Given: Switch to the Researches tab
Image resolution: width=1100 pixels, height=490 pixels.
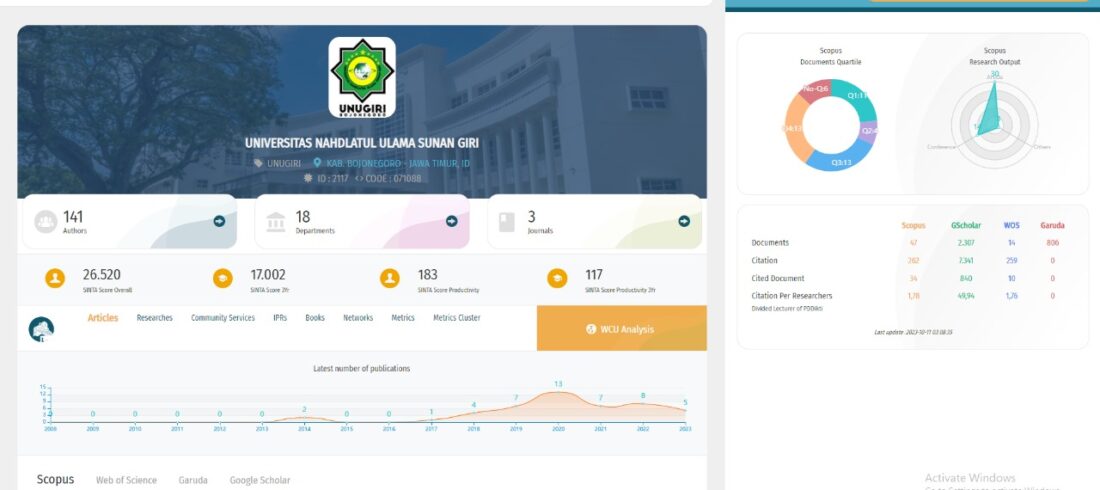Looking at the screenshot, I should [154, 318].
